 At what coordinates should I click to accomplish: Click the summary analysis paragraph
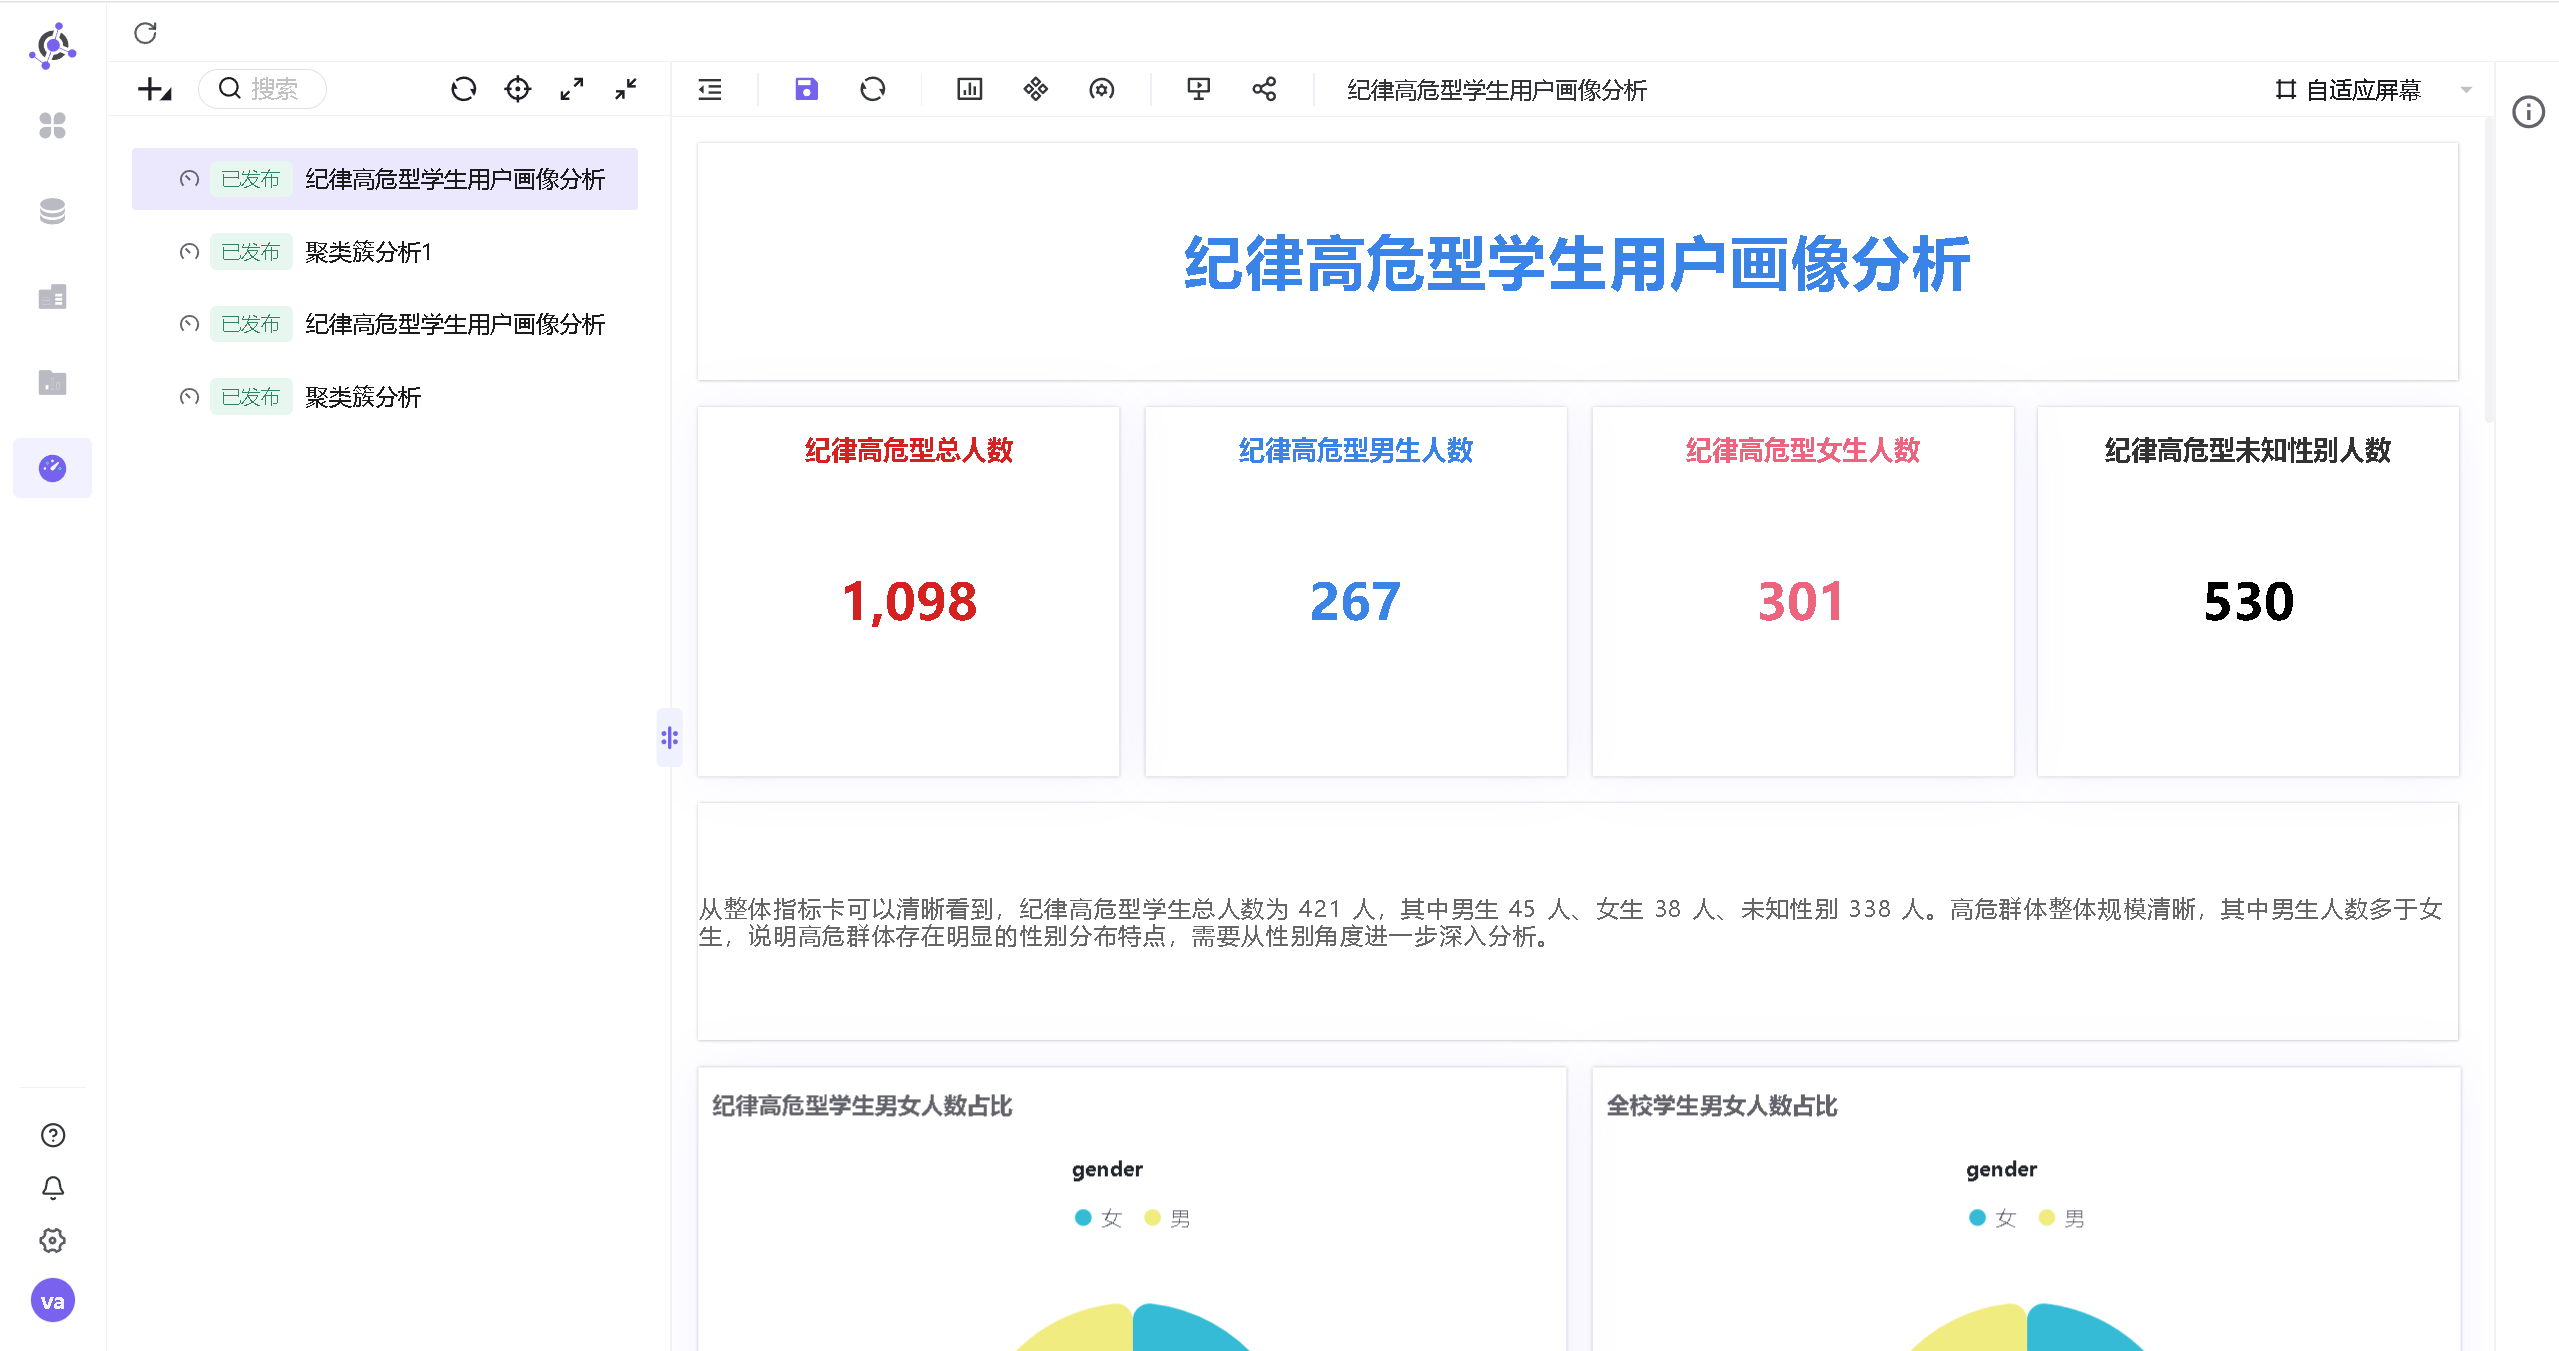1571,922
